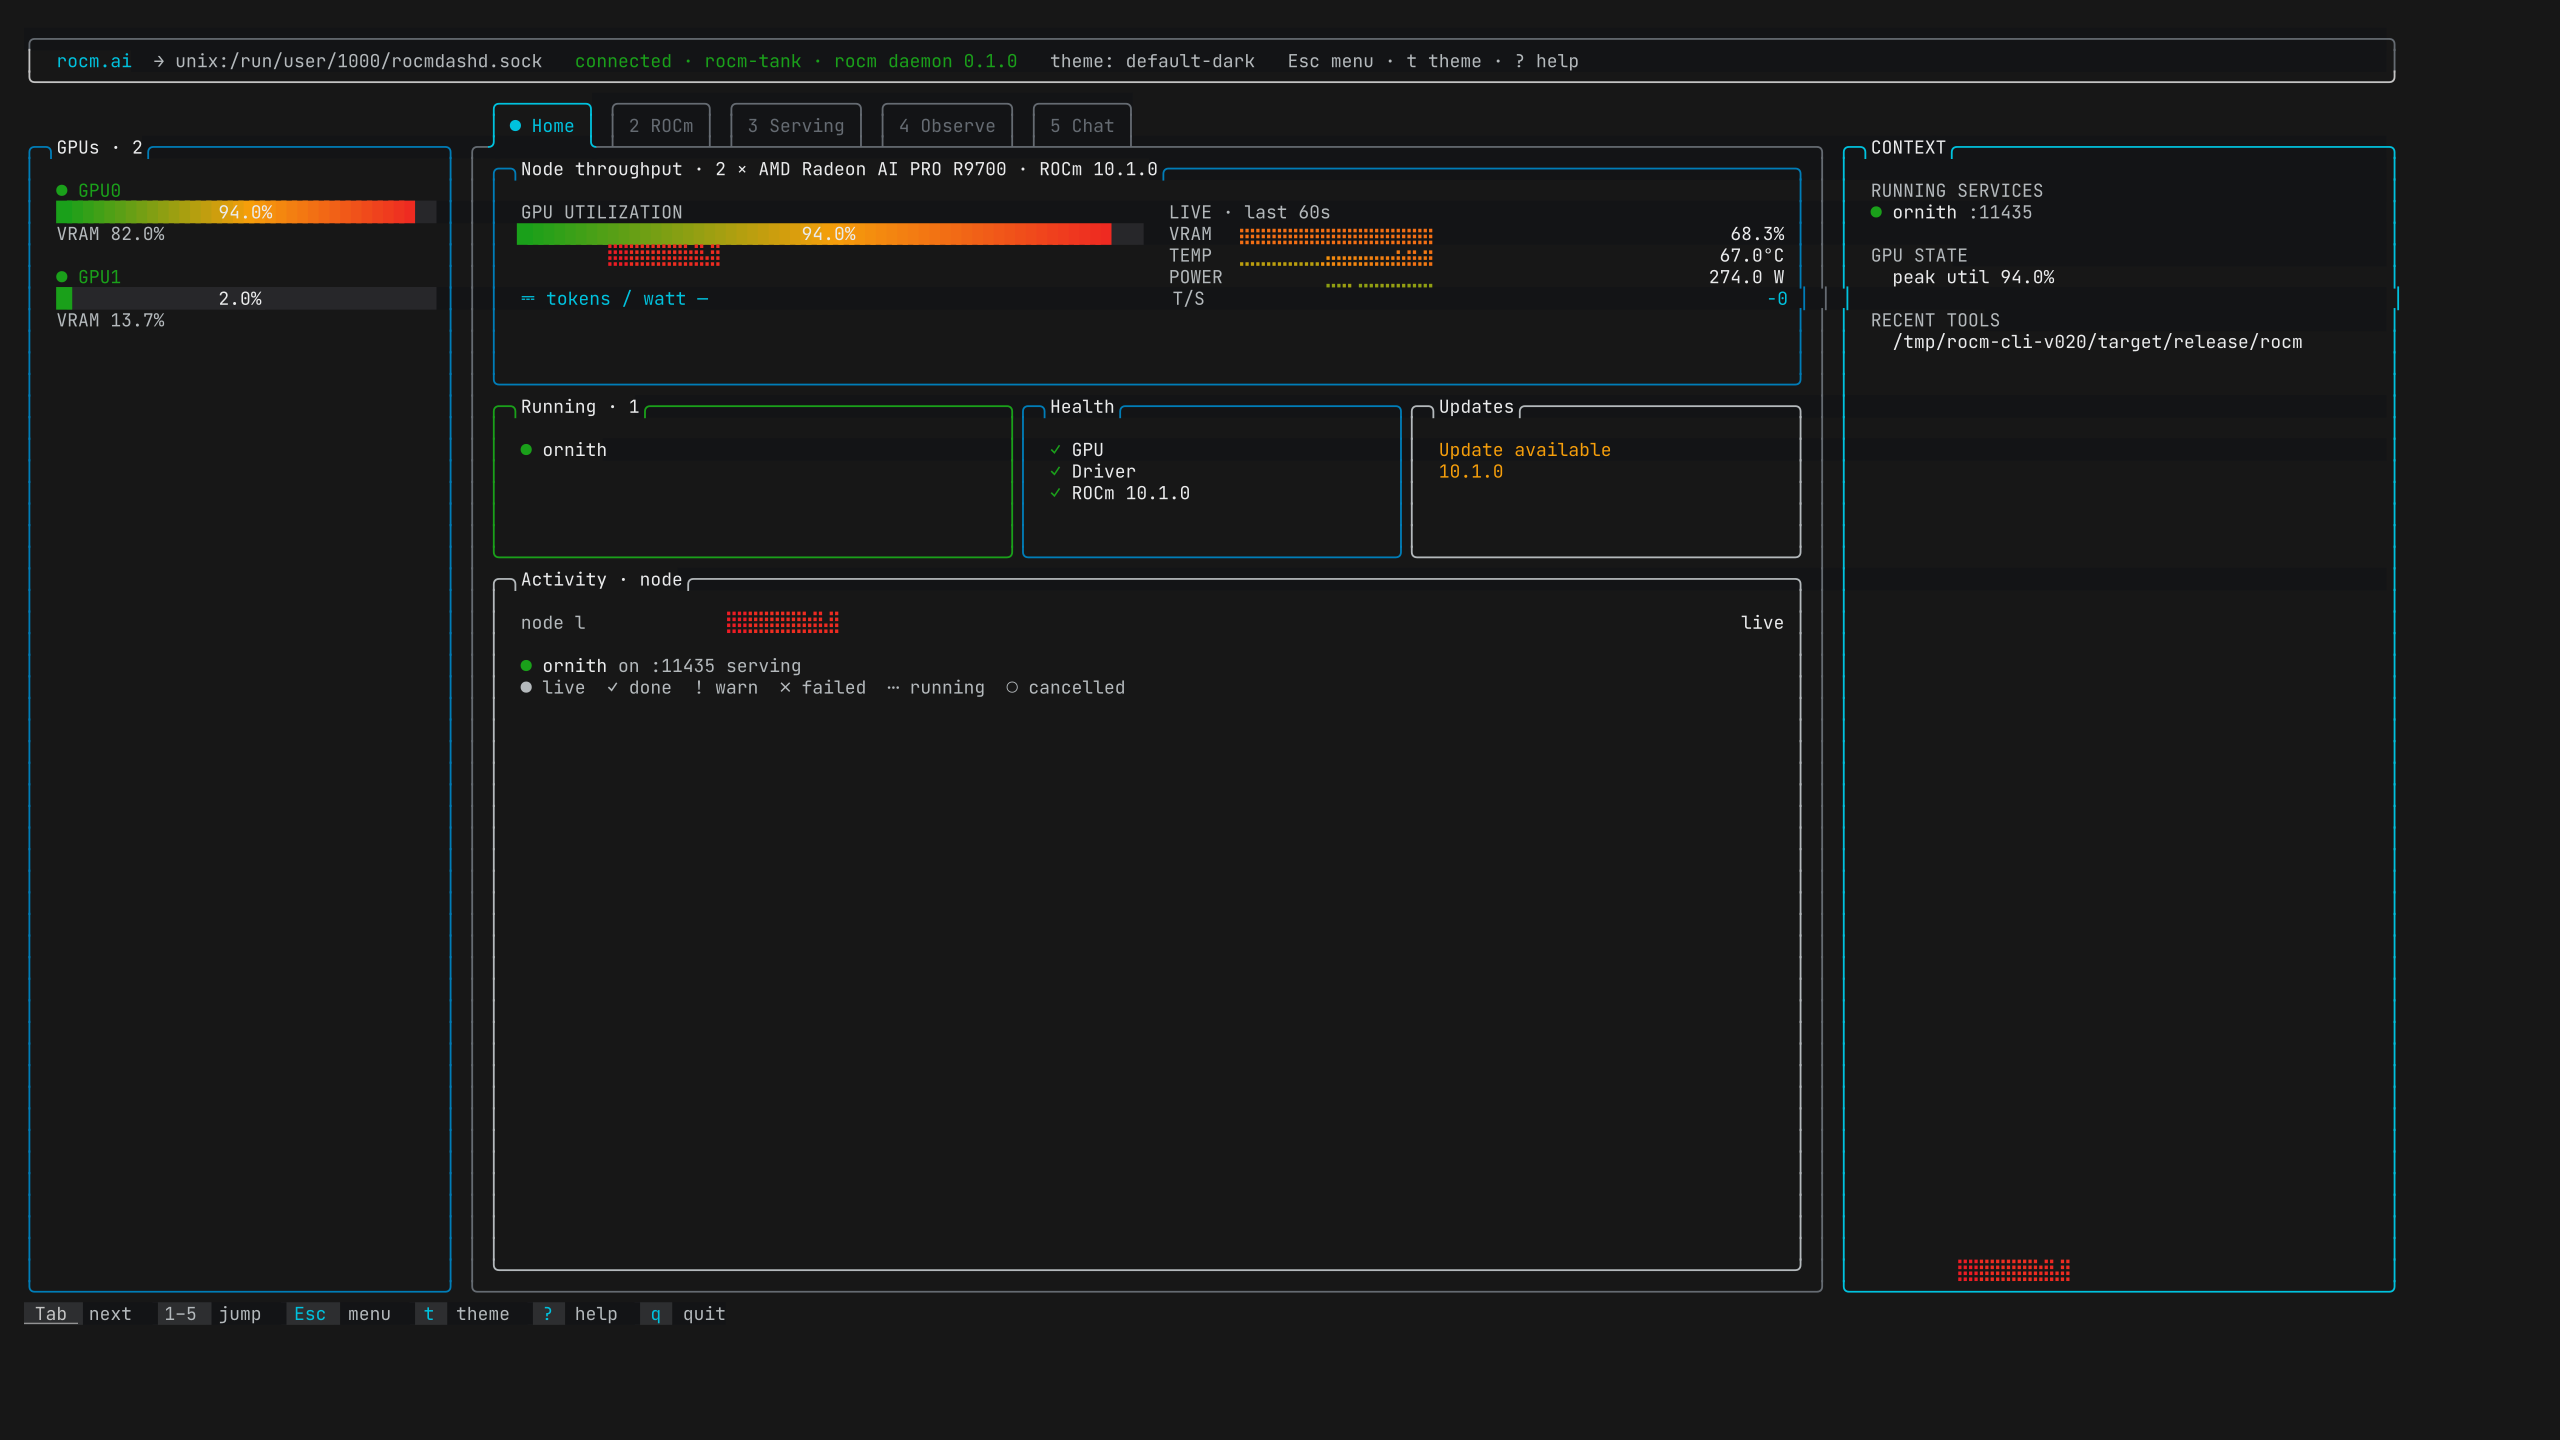Click the ? help key in footer
This screenshot has height=1440, width=2560.
(575, 1314)
